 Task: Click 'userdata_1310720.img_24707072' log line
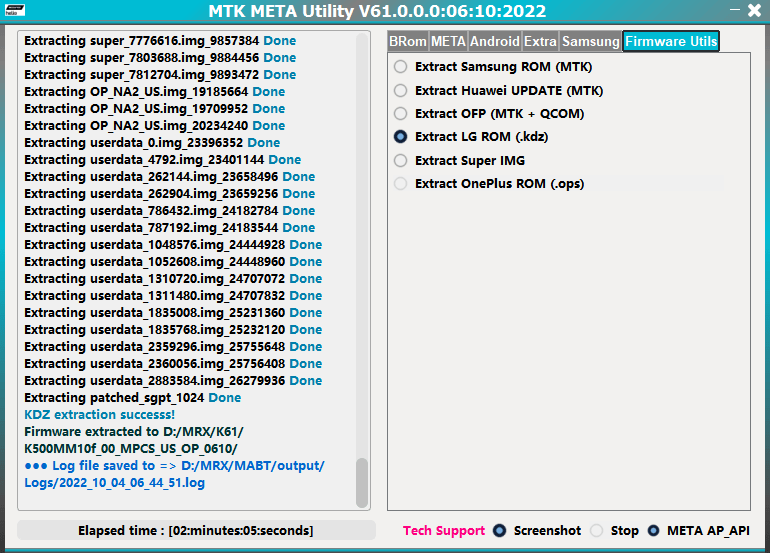(173, 278)
